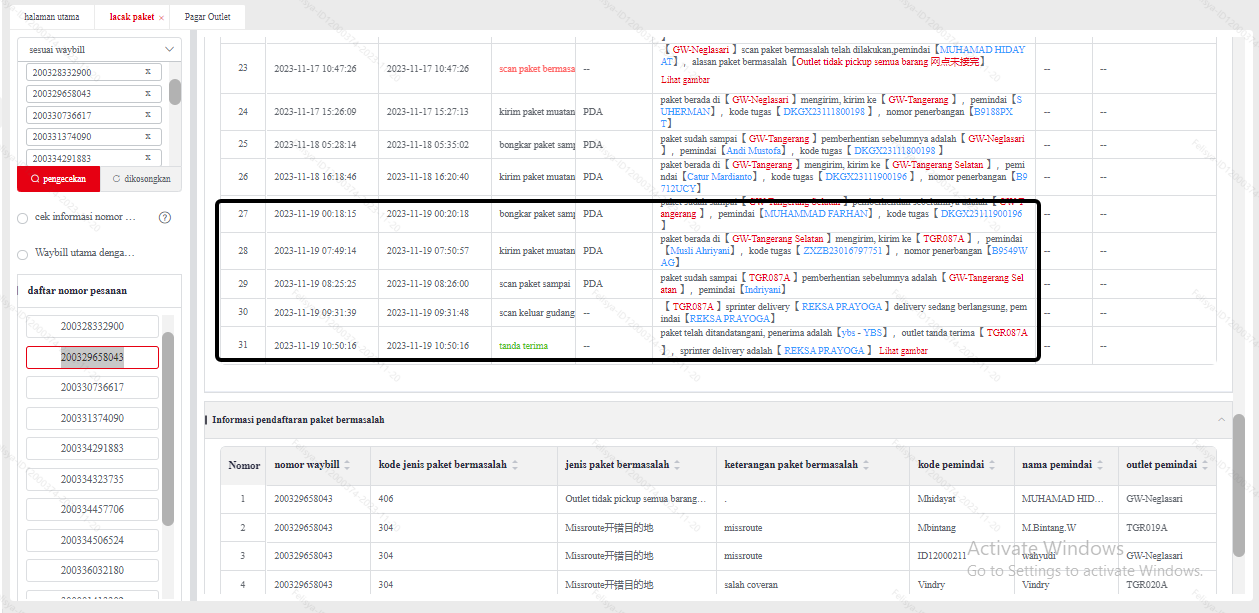Click the salah coveran keterangan cell
The height and width of the screenshot is (613, 1259).
(752, 584)
